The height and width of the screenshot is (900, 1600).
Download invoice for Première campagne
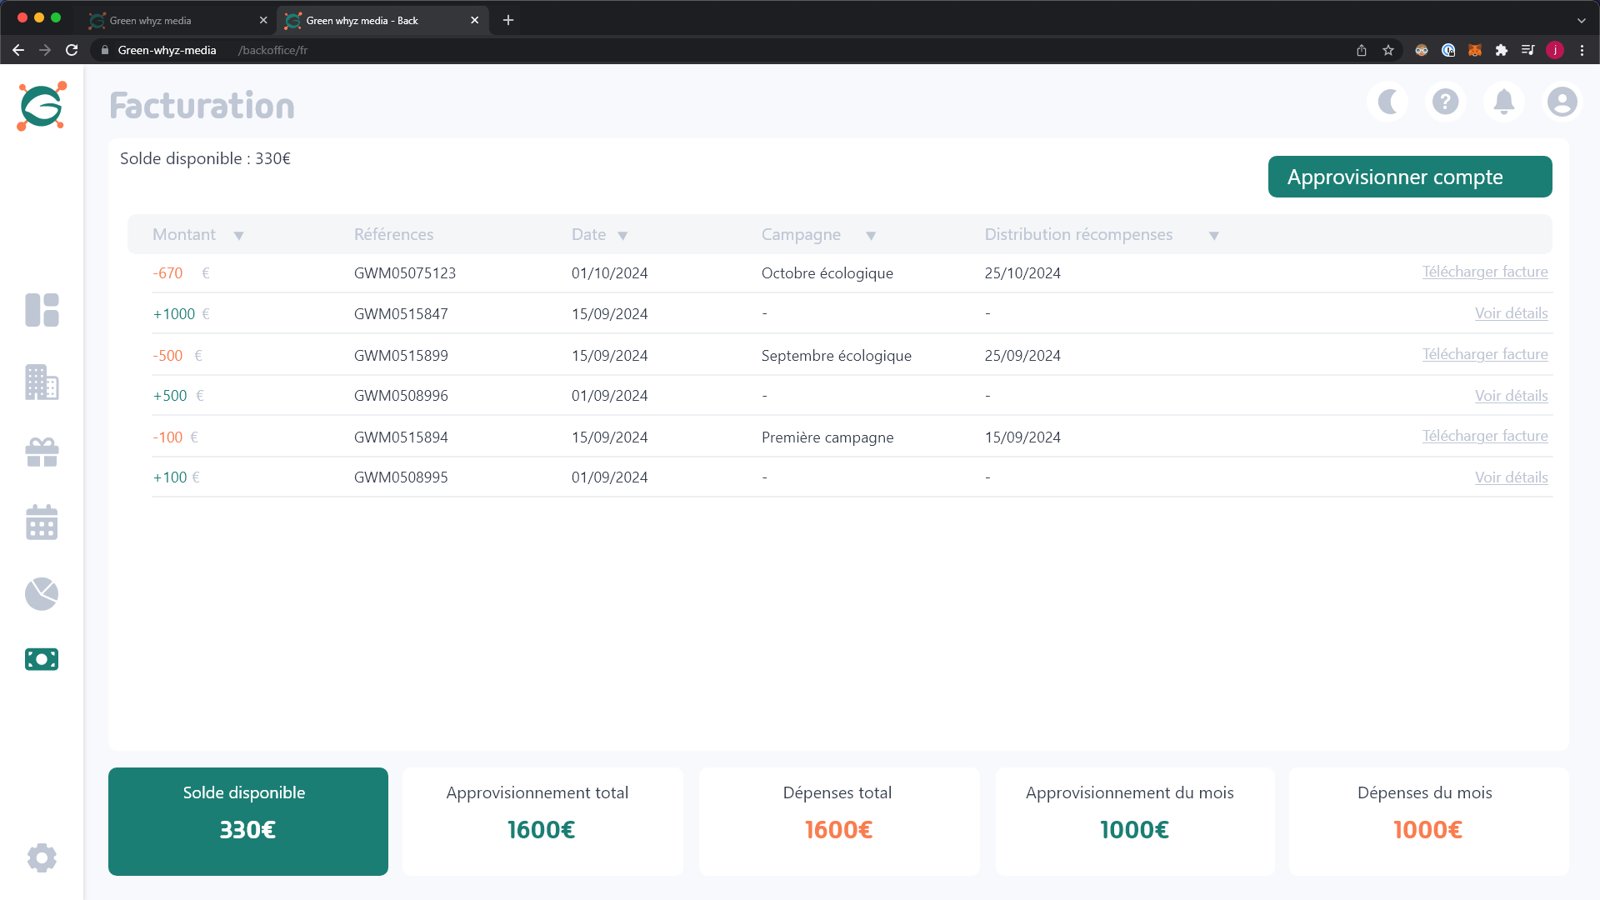pos(1485,437)
